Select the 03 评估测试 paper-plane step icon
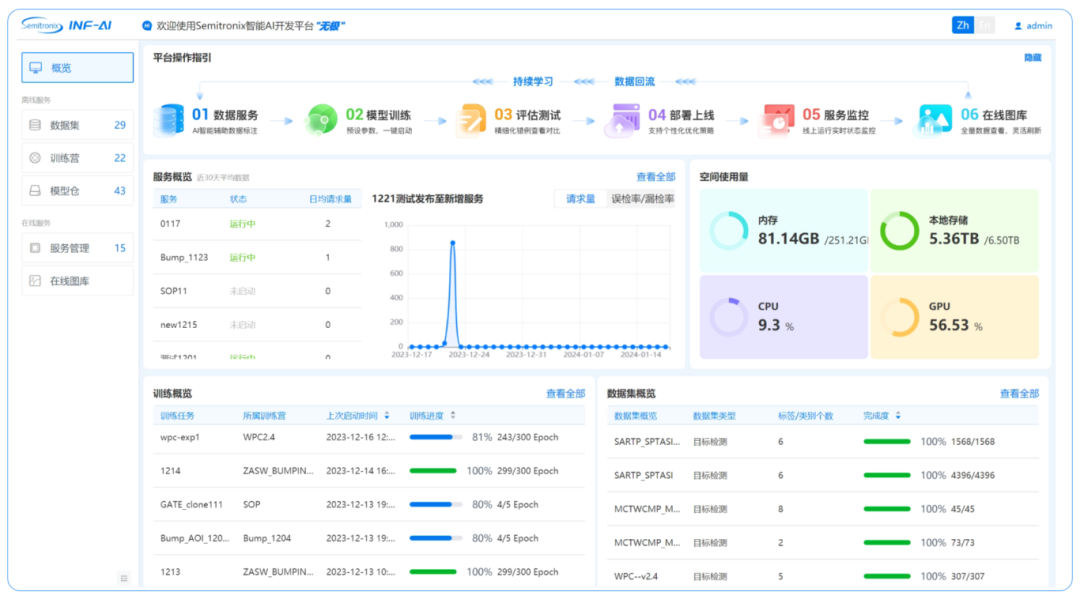The height and width of the screenshot is (607, 1080). [468, 117]
